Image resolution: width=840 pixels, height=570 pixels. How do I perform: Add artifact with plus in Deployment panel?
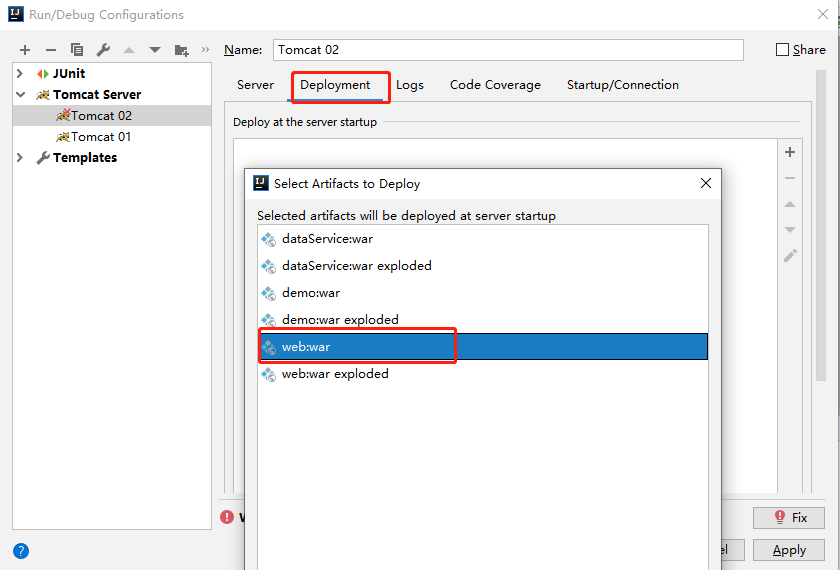tap(790, 152)
